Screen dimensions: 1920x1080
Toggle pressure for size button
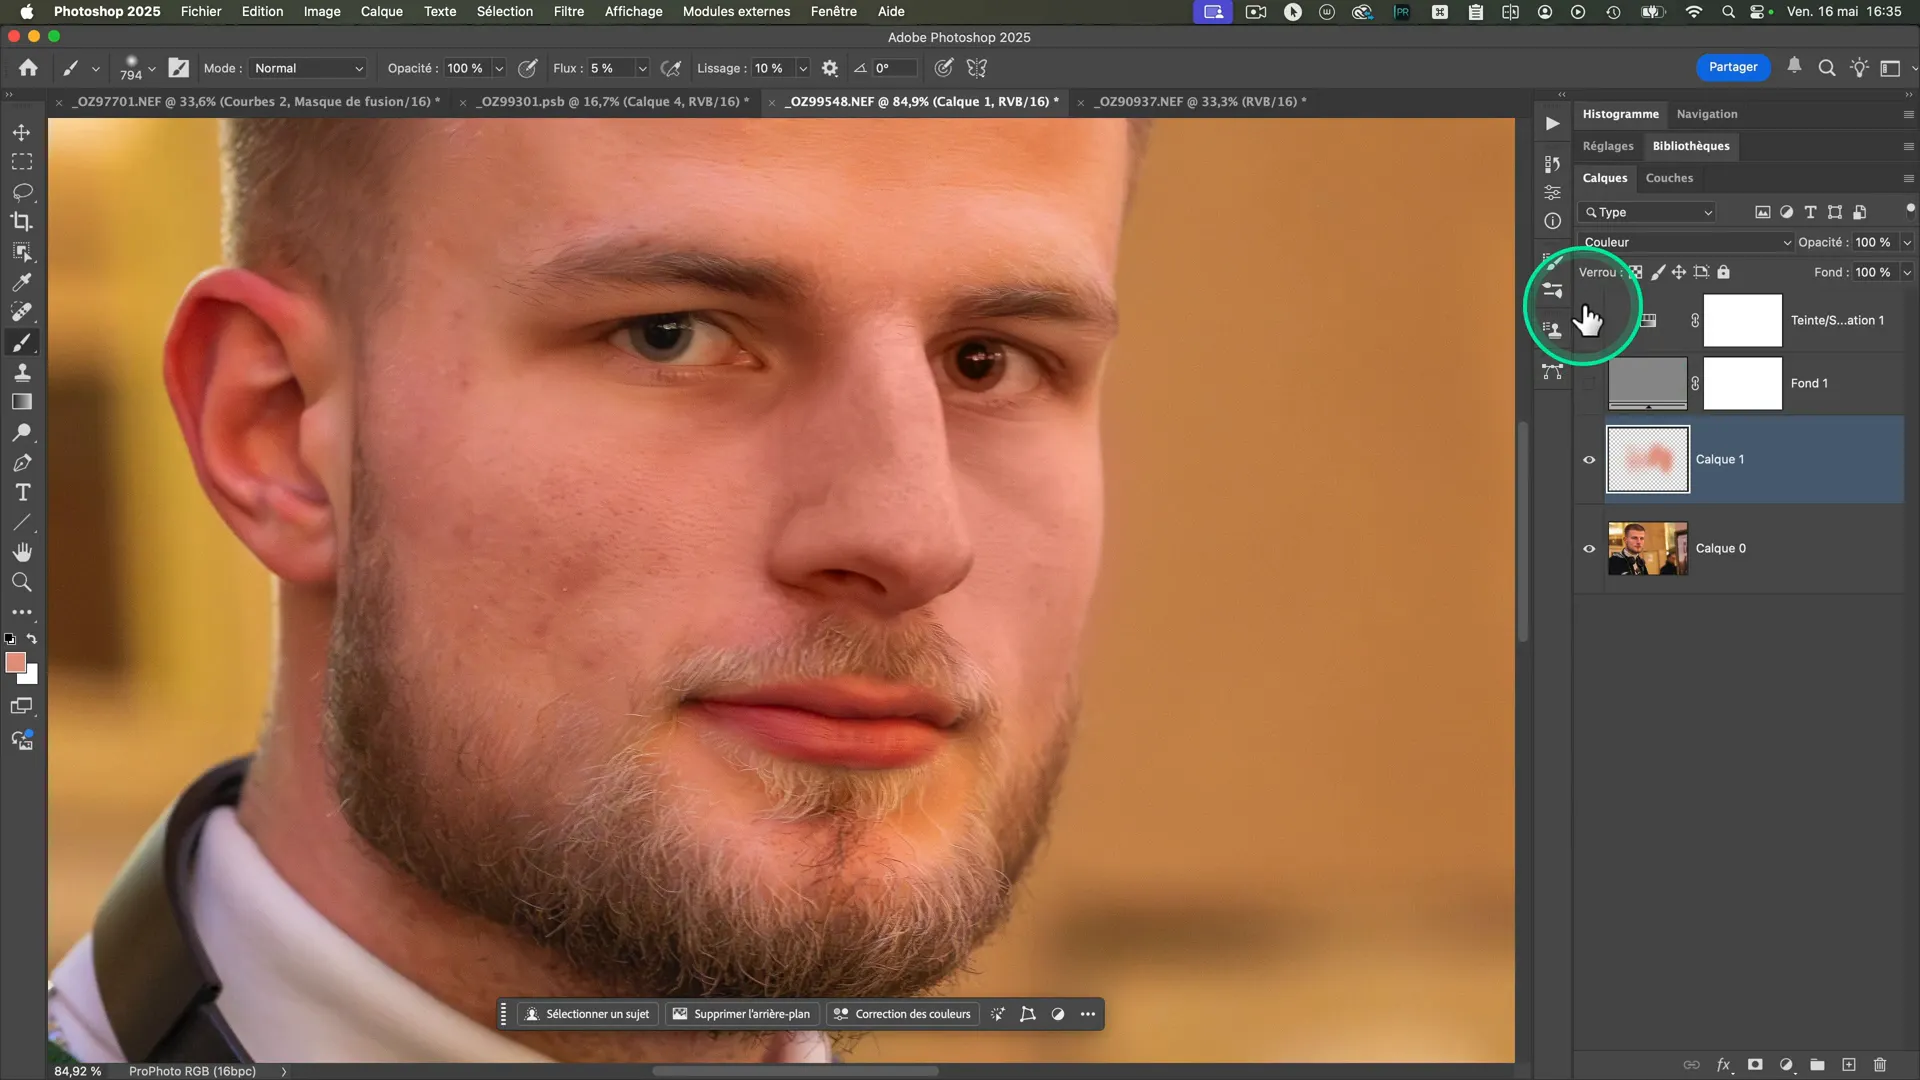943,68
